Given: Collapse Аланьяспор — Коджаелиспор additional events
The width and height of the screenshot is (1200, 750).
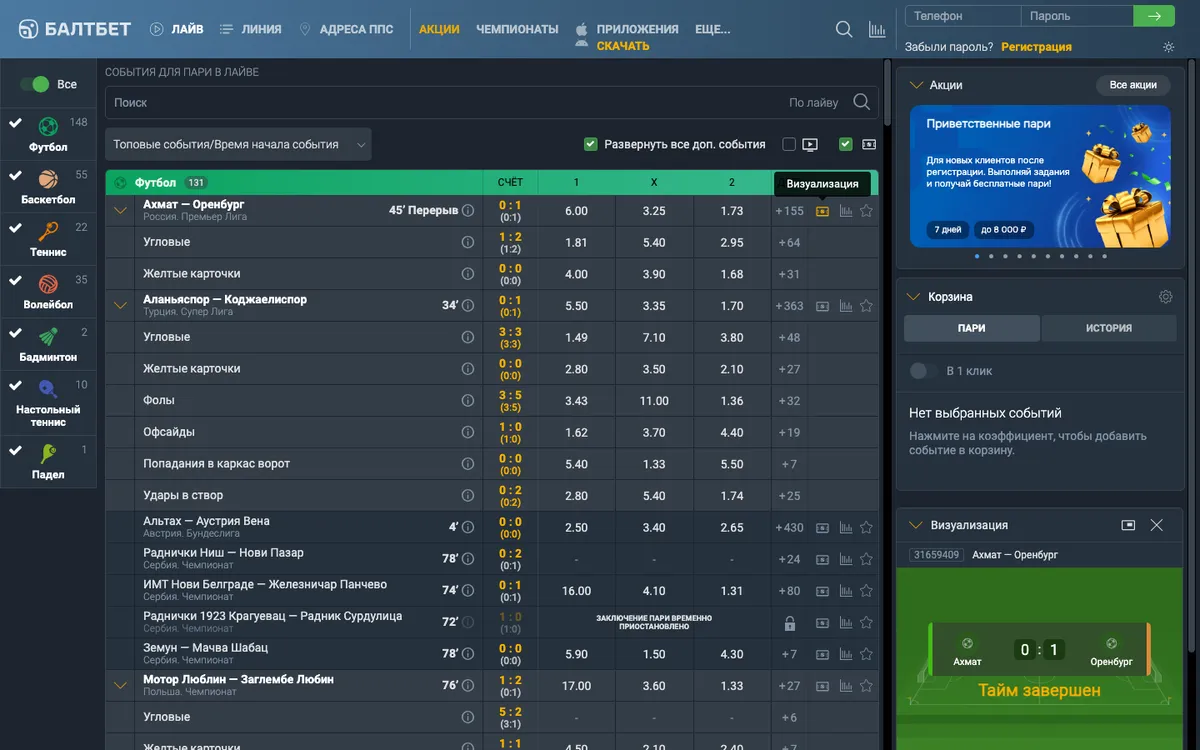Looking at the screenshot, I should tap(121, 306).
